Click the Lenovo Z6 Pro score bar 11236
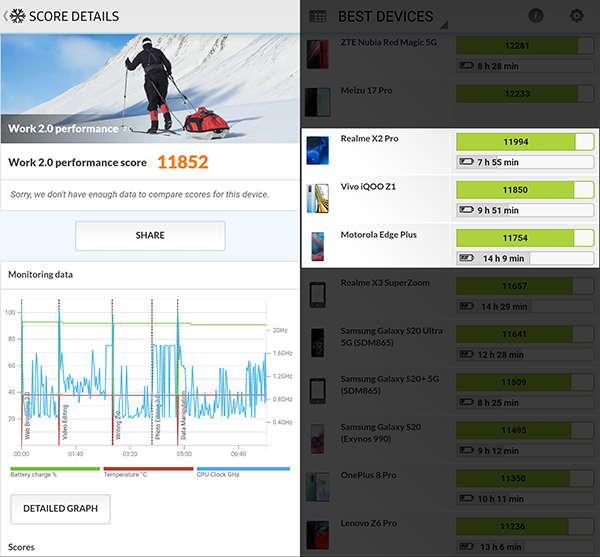Screen dimensions: 600x557 tap(525, 527)
